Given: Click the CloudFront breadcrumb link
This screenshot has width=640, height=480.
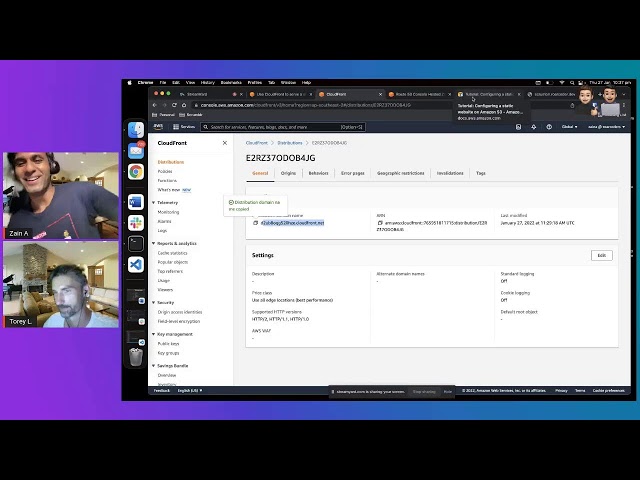Looking at the screenshot, I should 257,143.
